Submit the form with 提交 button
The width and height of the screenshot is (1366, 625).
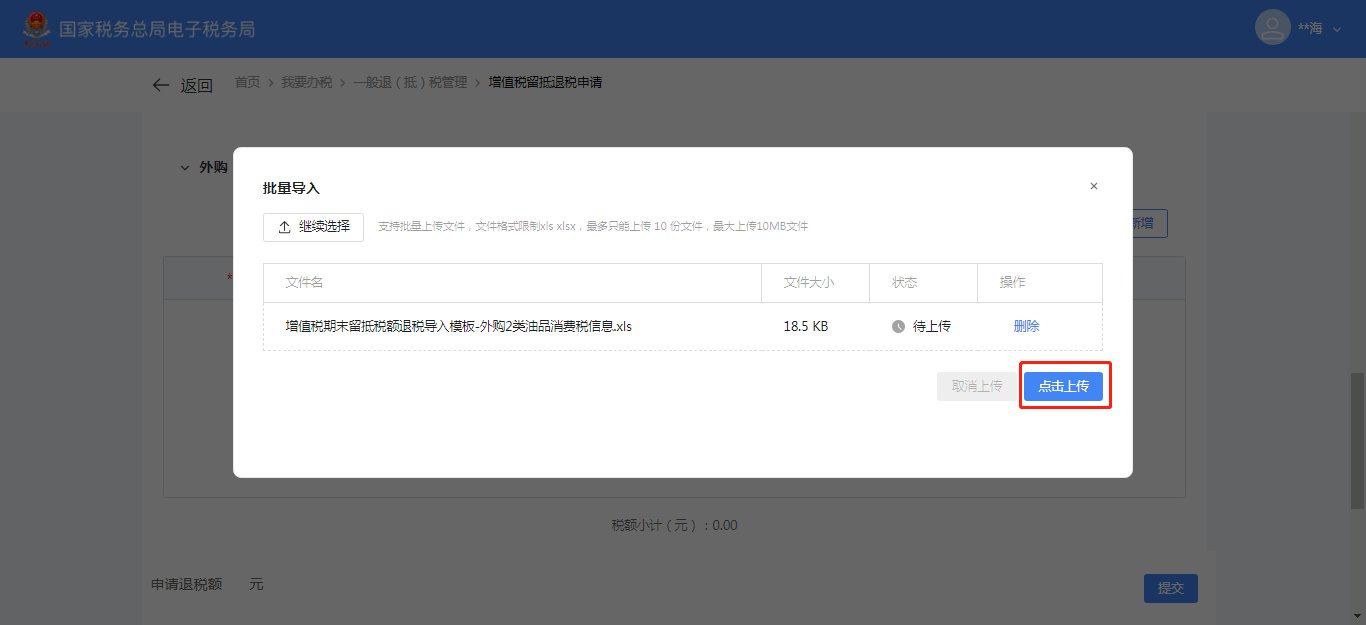point(1170,588)
